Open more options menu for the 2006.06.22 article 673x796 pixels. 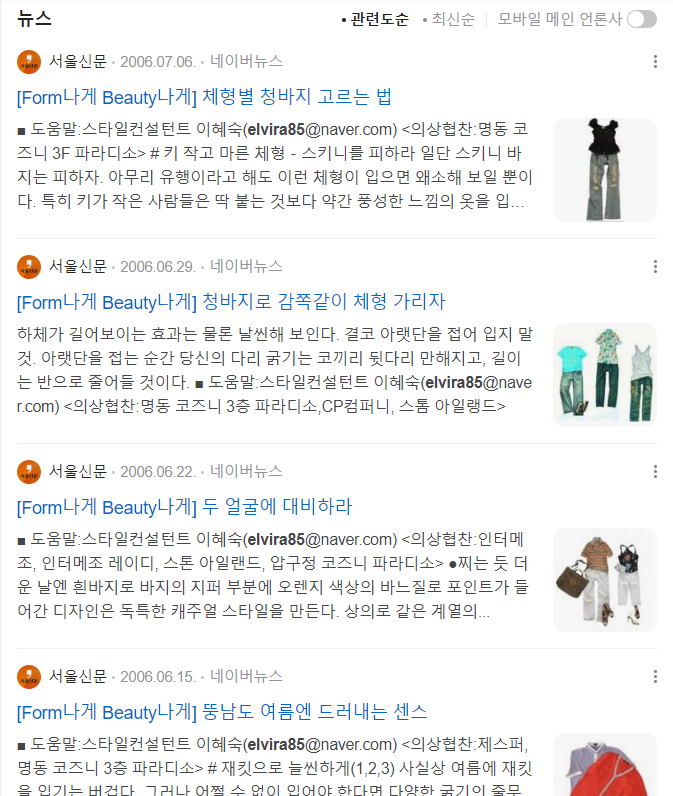655,472
